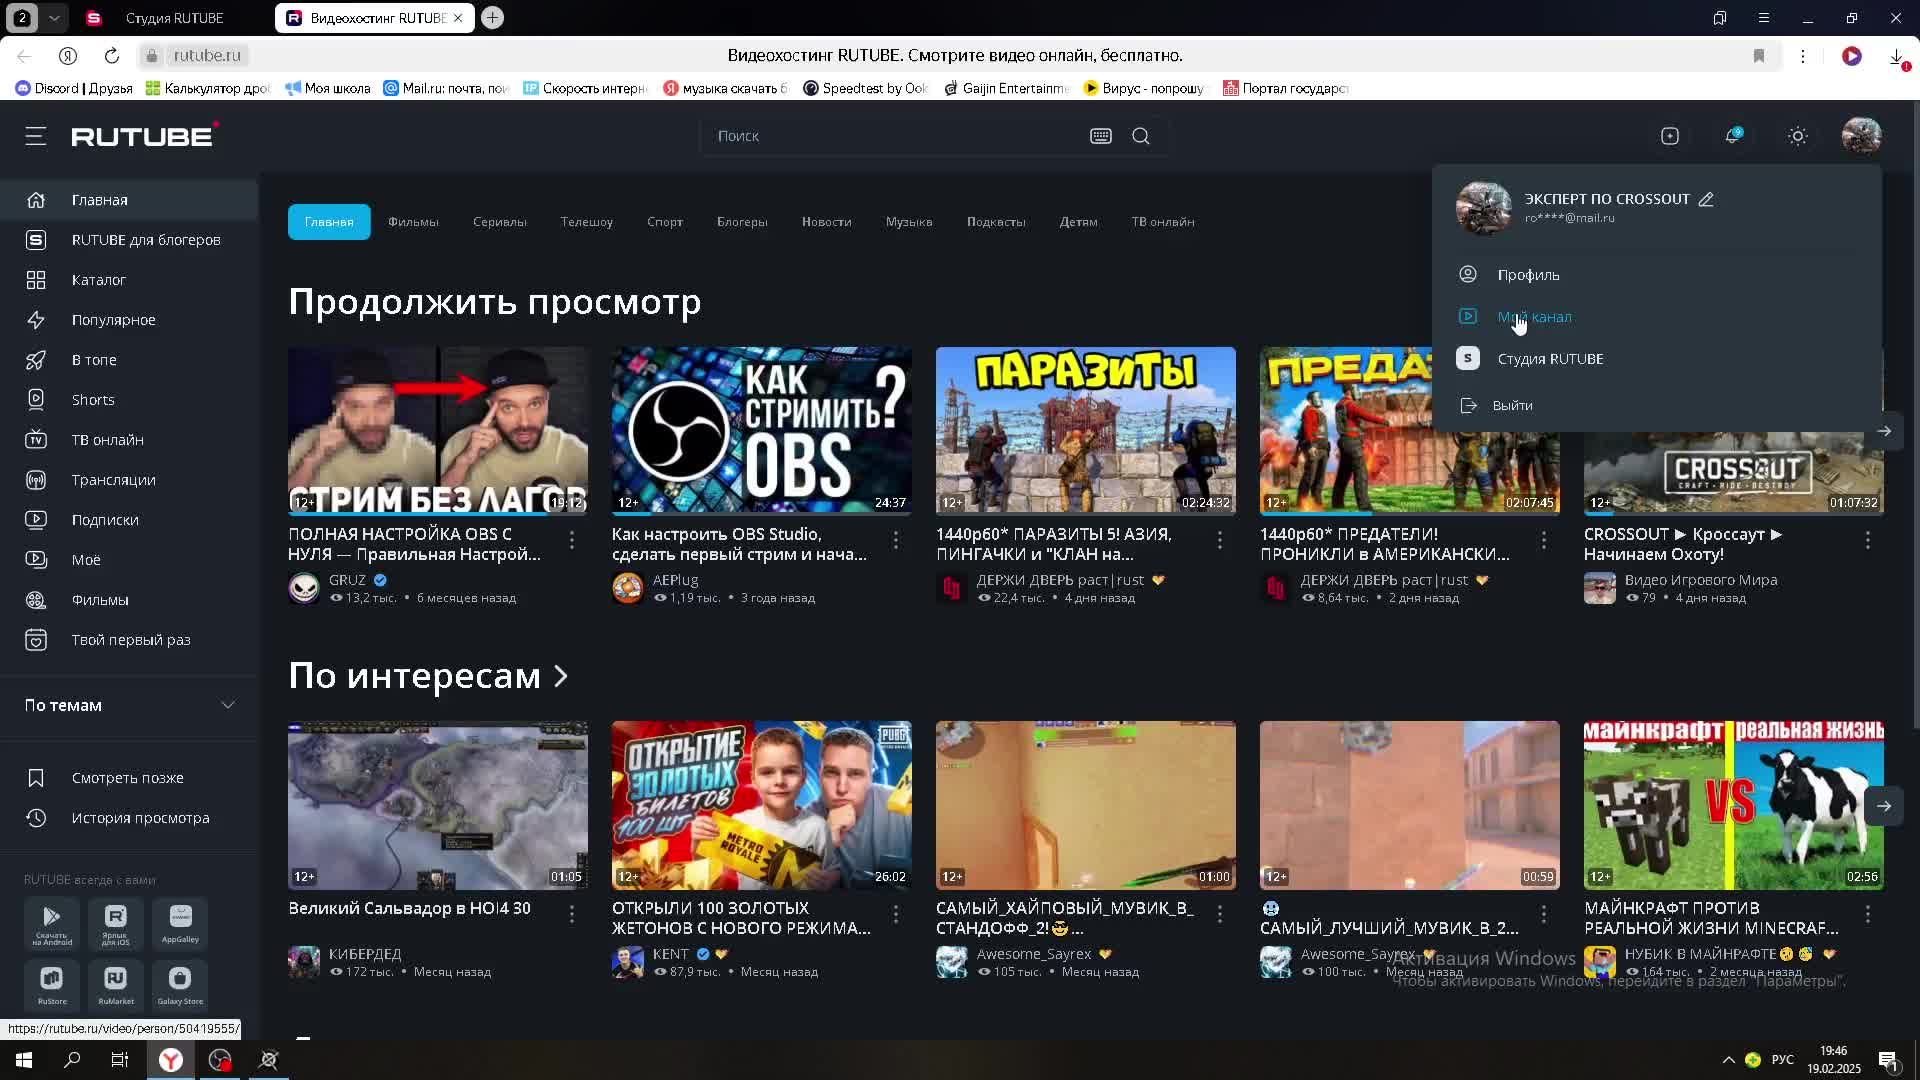The image size is (1920, 1080).
Task: Open Как стримить OBS video thumbnail
Action: 761,431
